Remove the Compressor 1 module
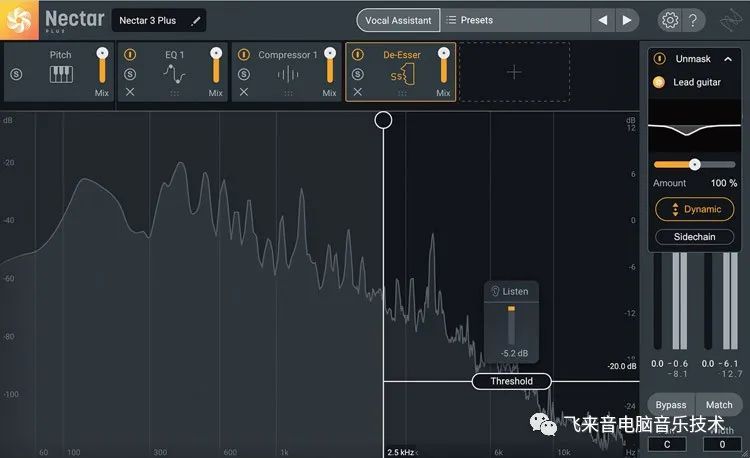This screenshot has height=458, width=750. (243, 92)
